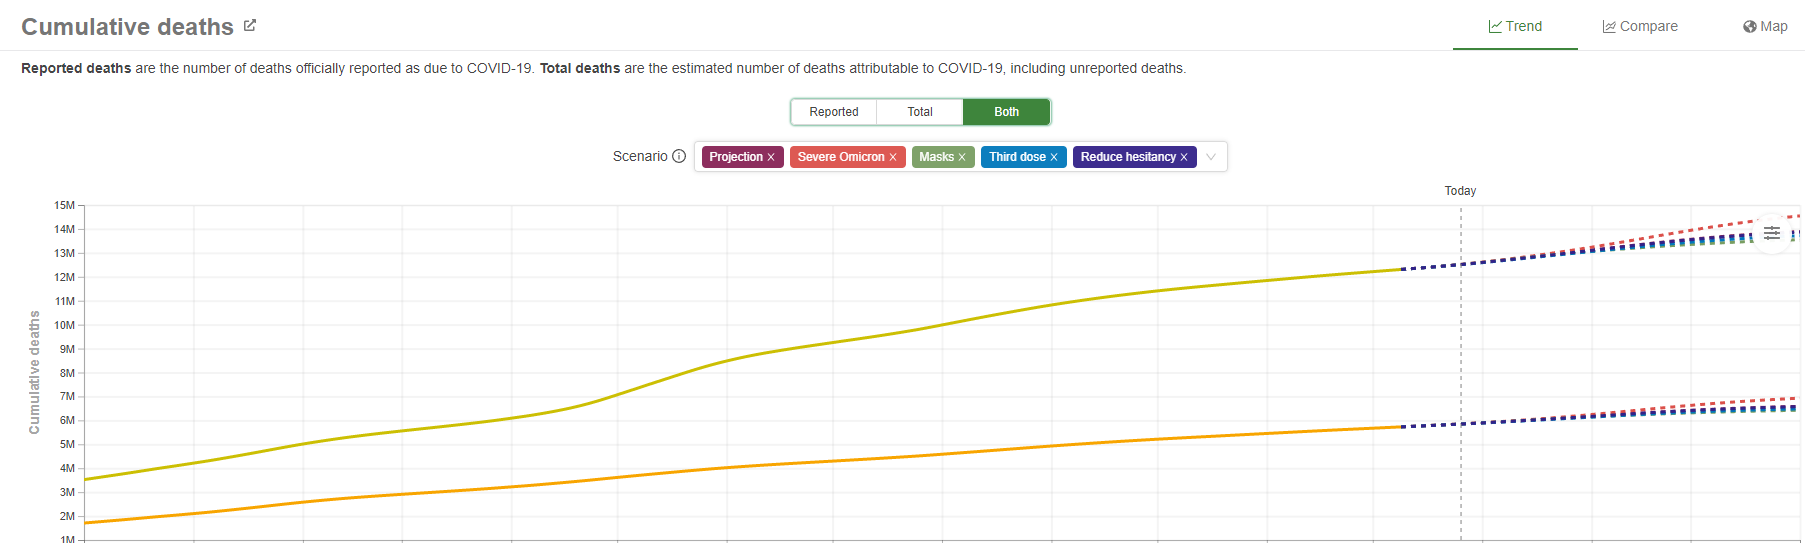Click the Cumulative deaths heading
Image resolution: width=1805 pixels, height=543 pixels.
tap(127, 27)
